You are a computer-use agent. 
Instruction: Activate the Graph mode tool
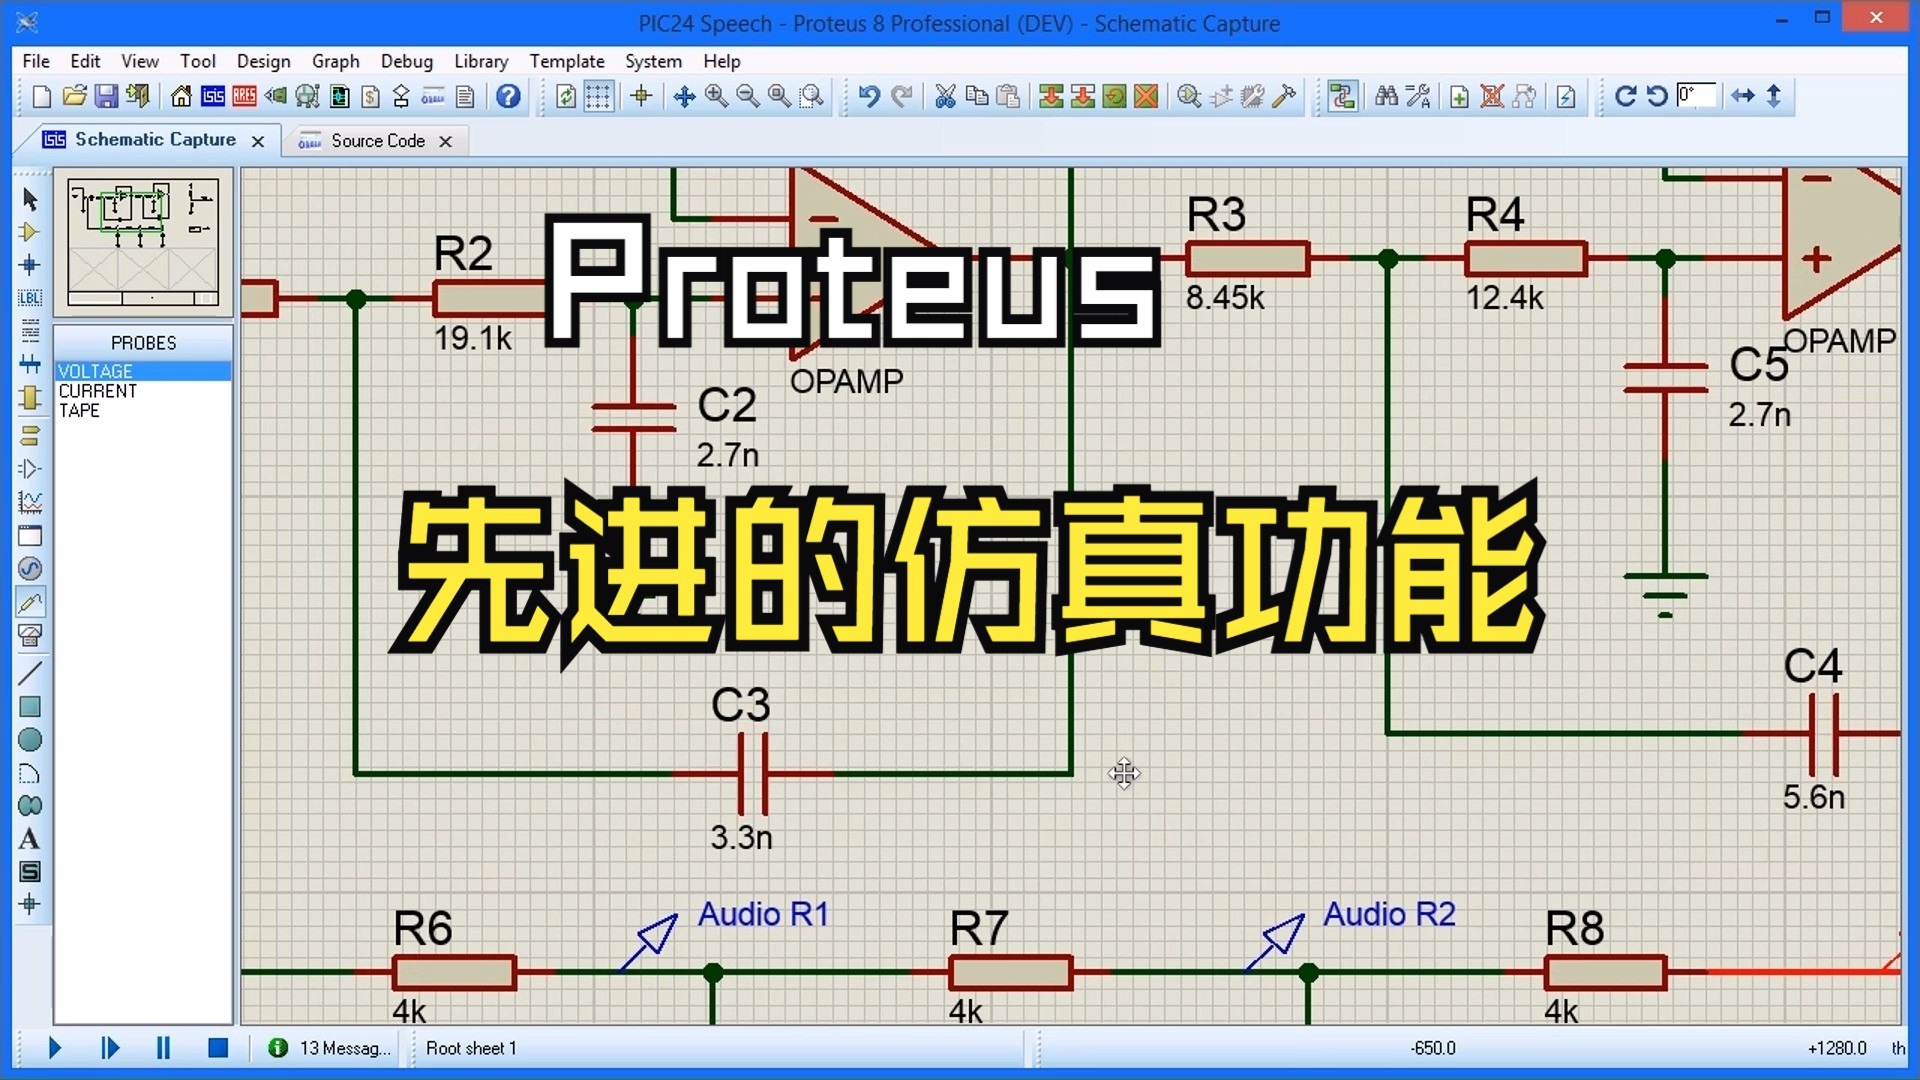(30, 502)
